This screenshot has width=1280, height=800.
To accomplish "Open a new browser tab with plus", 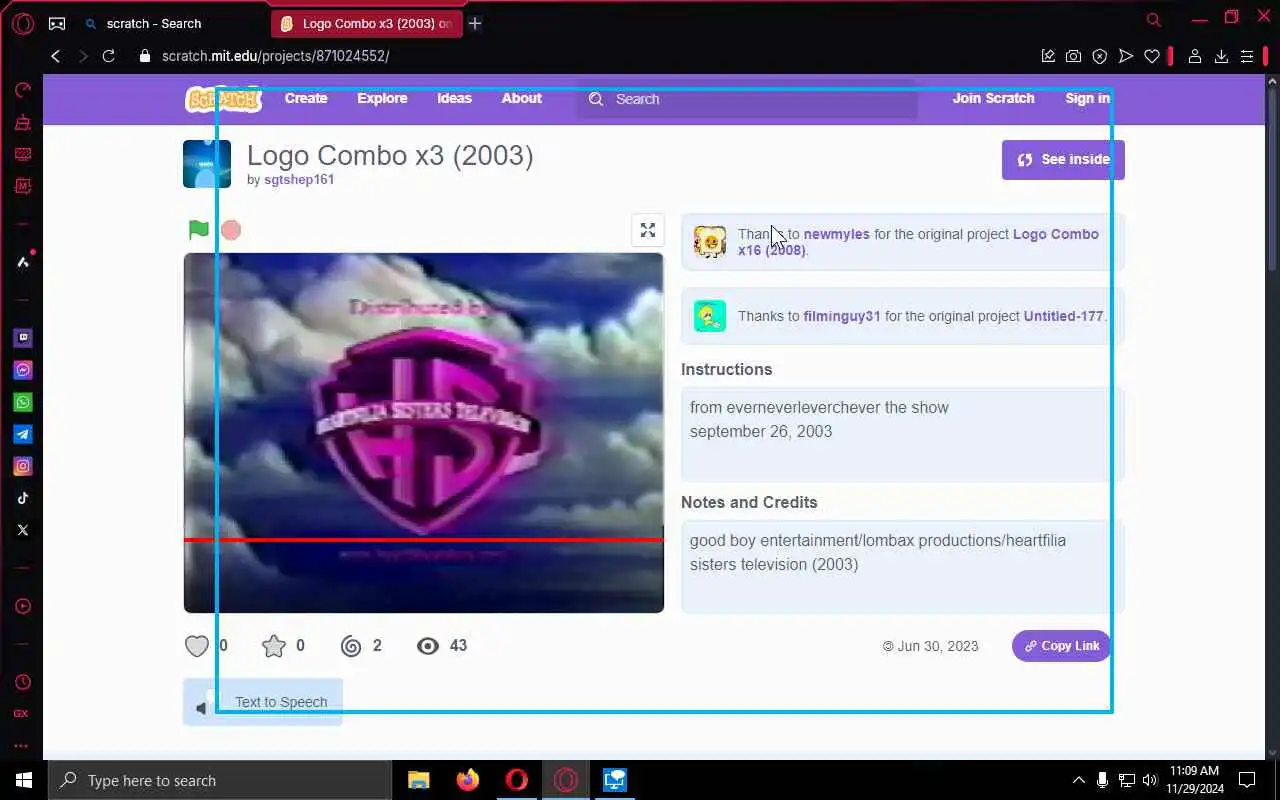I will [475, 23].
